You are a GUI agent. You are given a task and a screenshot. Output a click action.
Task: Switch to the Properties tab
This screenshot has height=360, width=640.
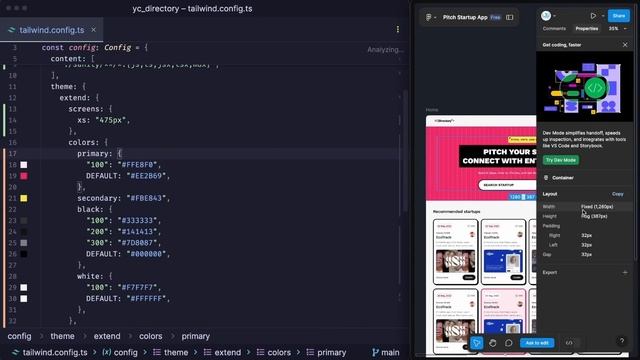pos(587,29)
